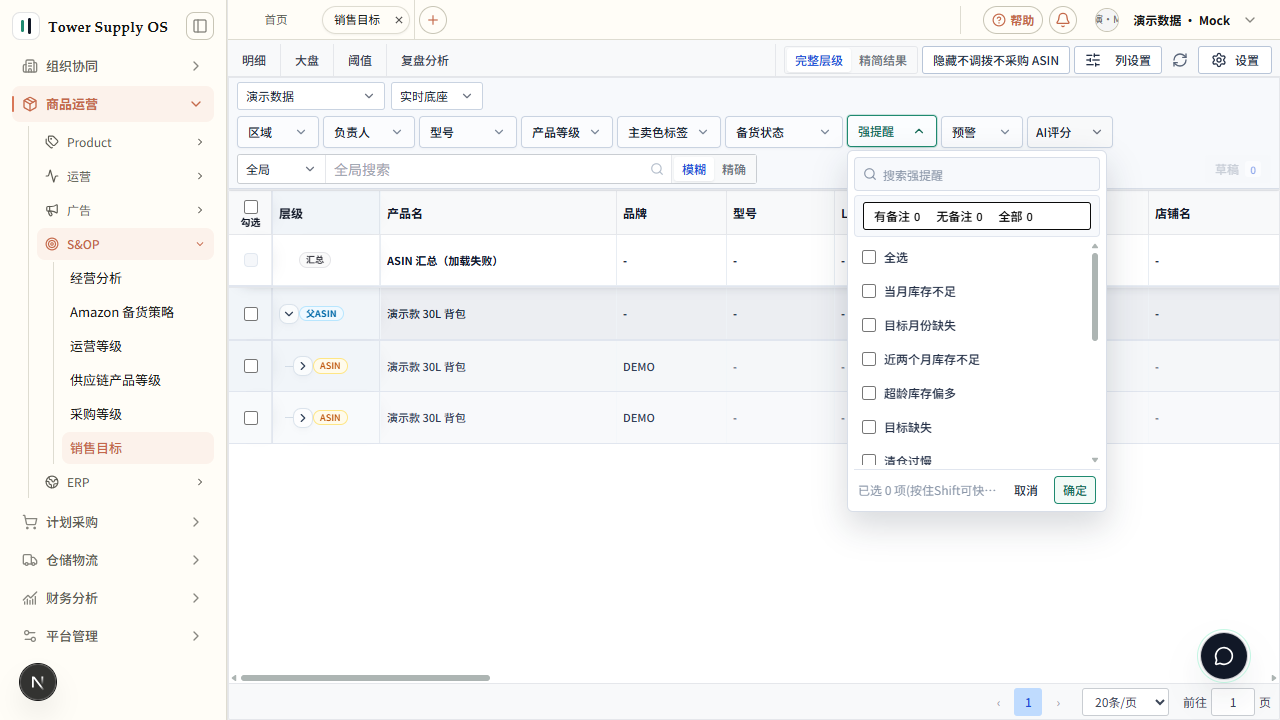This screenshot has height=720, width=1280.
Task: Open 列设置 column settings
Action: 1118,60
